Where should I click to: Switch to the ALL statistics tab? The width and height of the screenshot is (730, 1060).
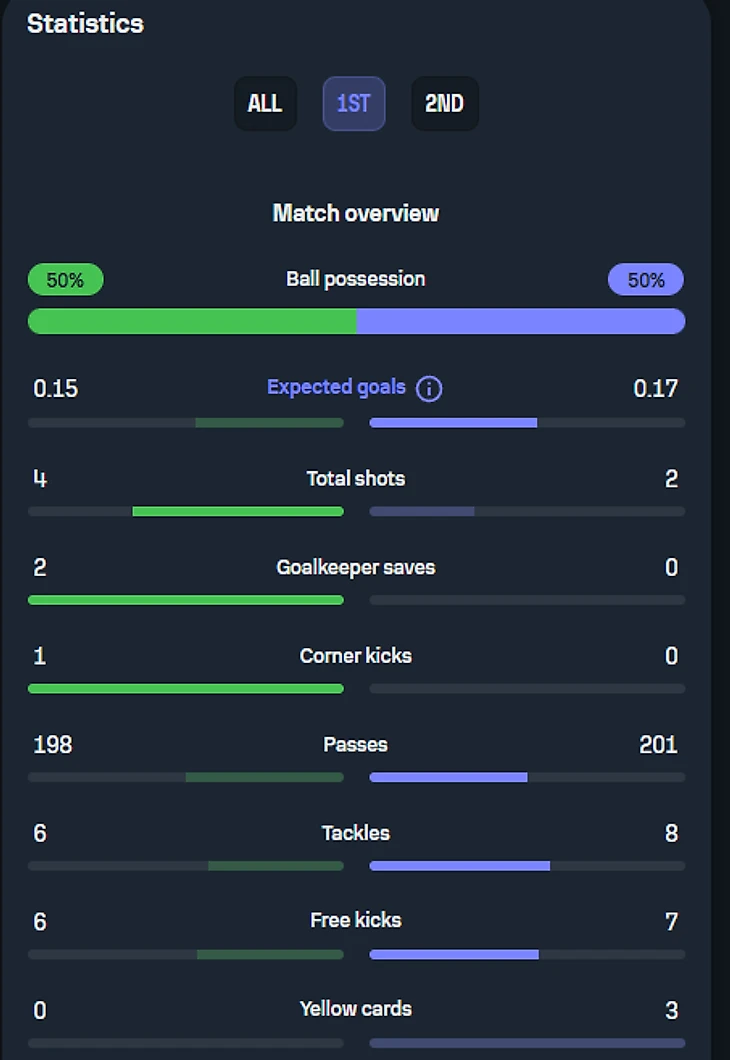point(265,103)
